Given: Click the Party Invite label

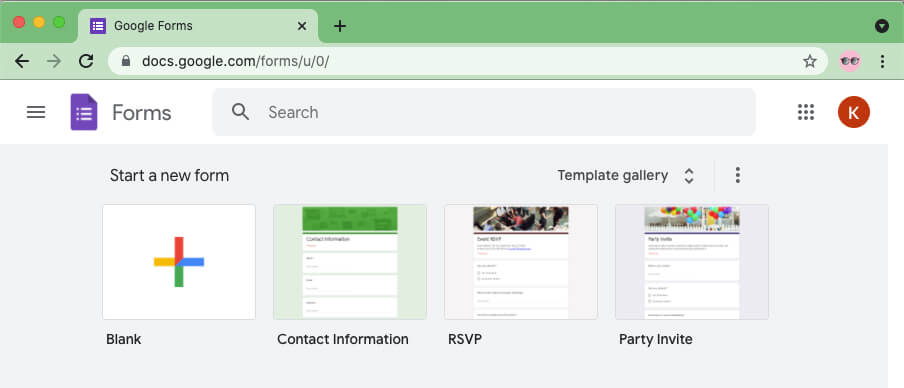Looking at the screenshot, I should tap(656, 340).
